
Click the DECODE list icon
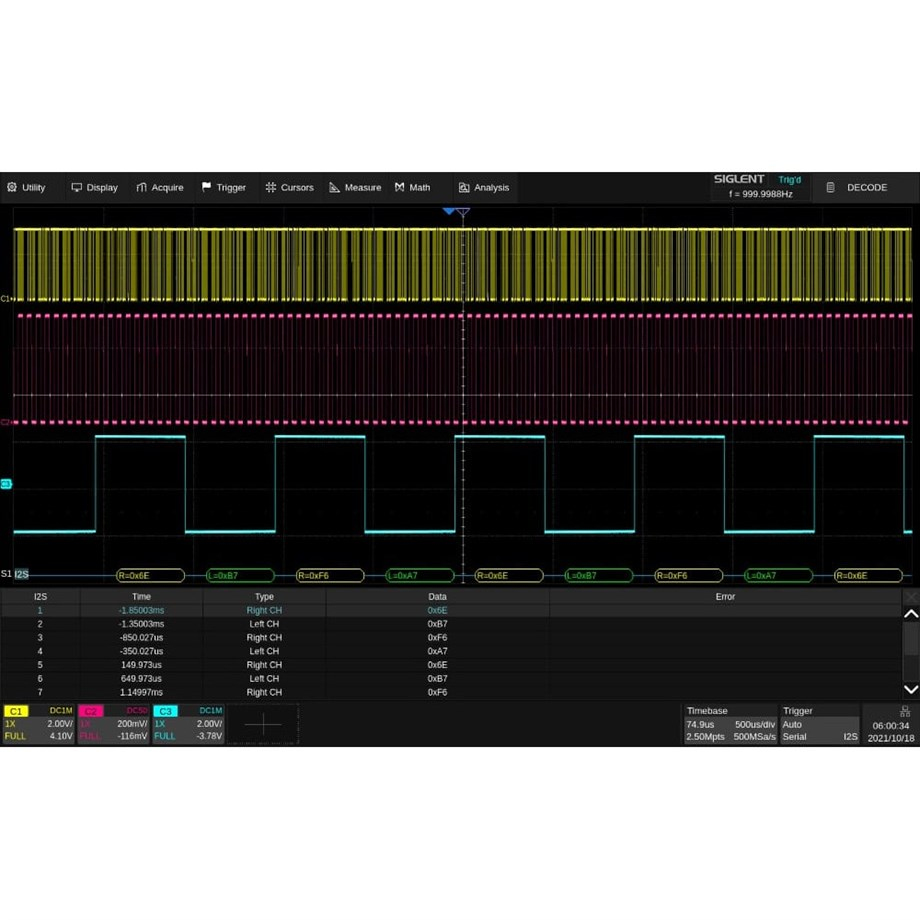point(830,187)
